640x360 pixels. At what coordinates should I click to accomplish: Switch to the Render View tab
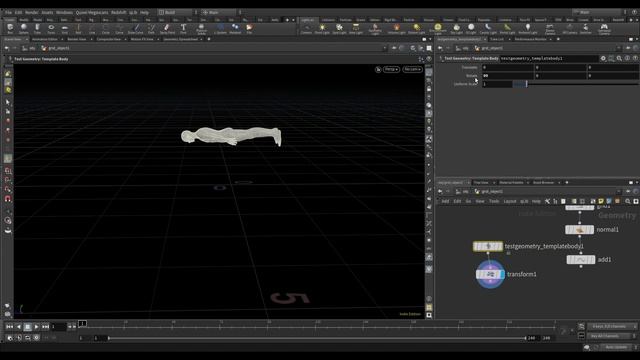pos(77,39)
